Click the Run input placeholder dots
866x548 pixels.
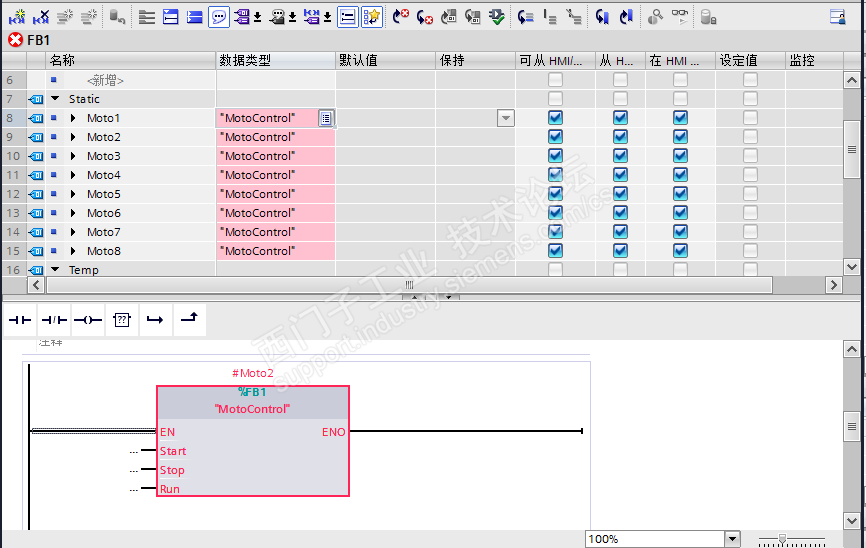pos(134,489)
